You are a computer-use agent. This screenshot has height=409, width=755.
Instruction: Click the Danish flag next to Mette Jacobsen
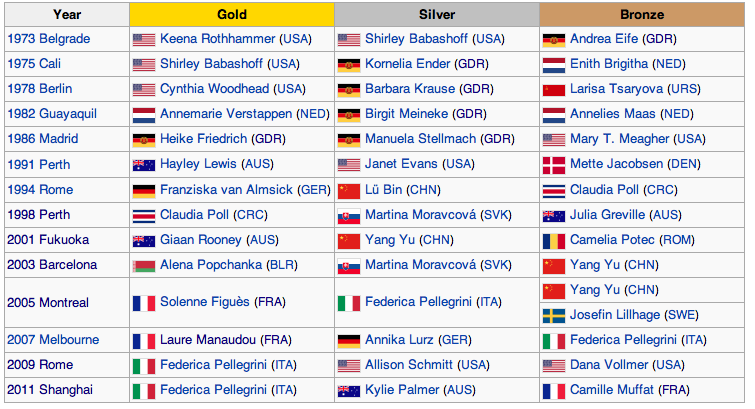click(553, 165)
